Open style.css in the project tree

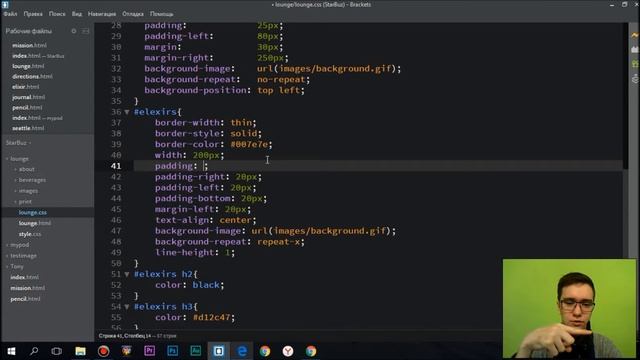coord(30,234)
